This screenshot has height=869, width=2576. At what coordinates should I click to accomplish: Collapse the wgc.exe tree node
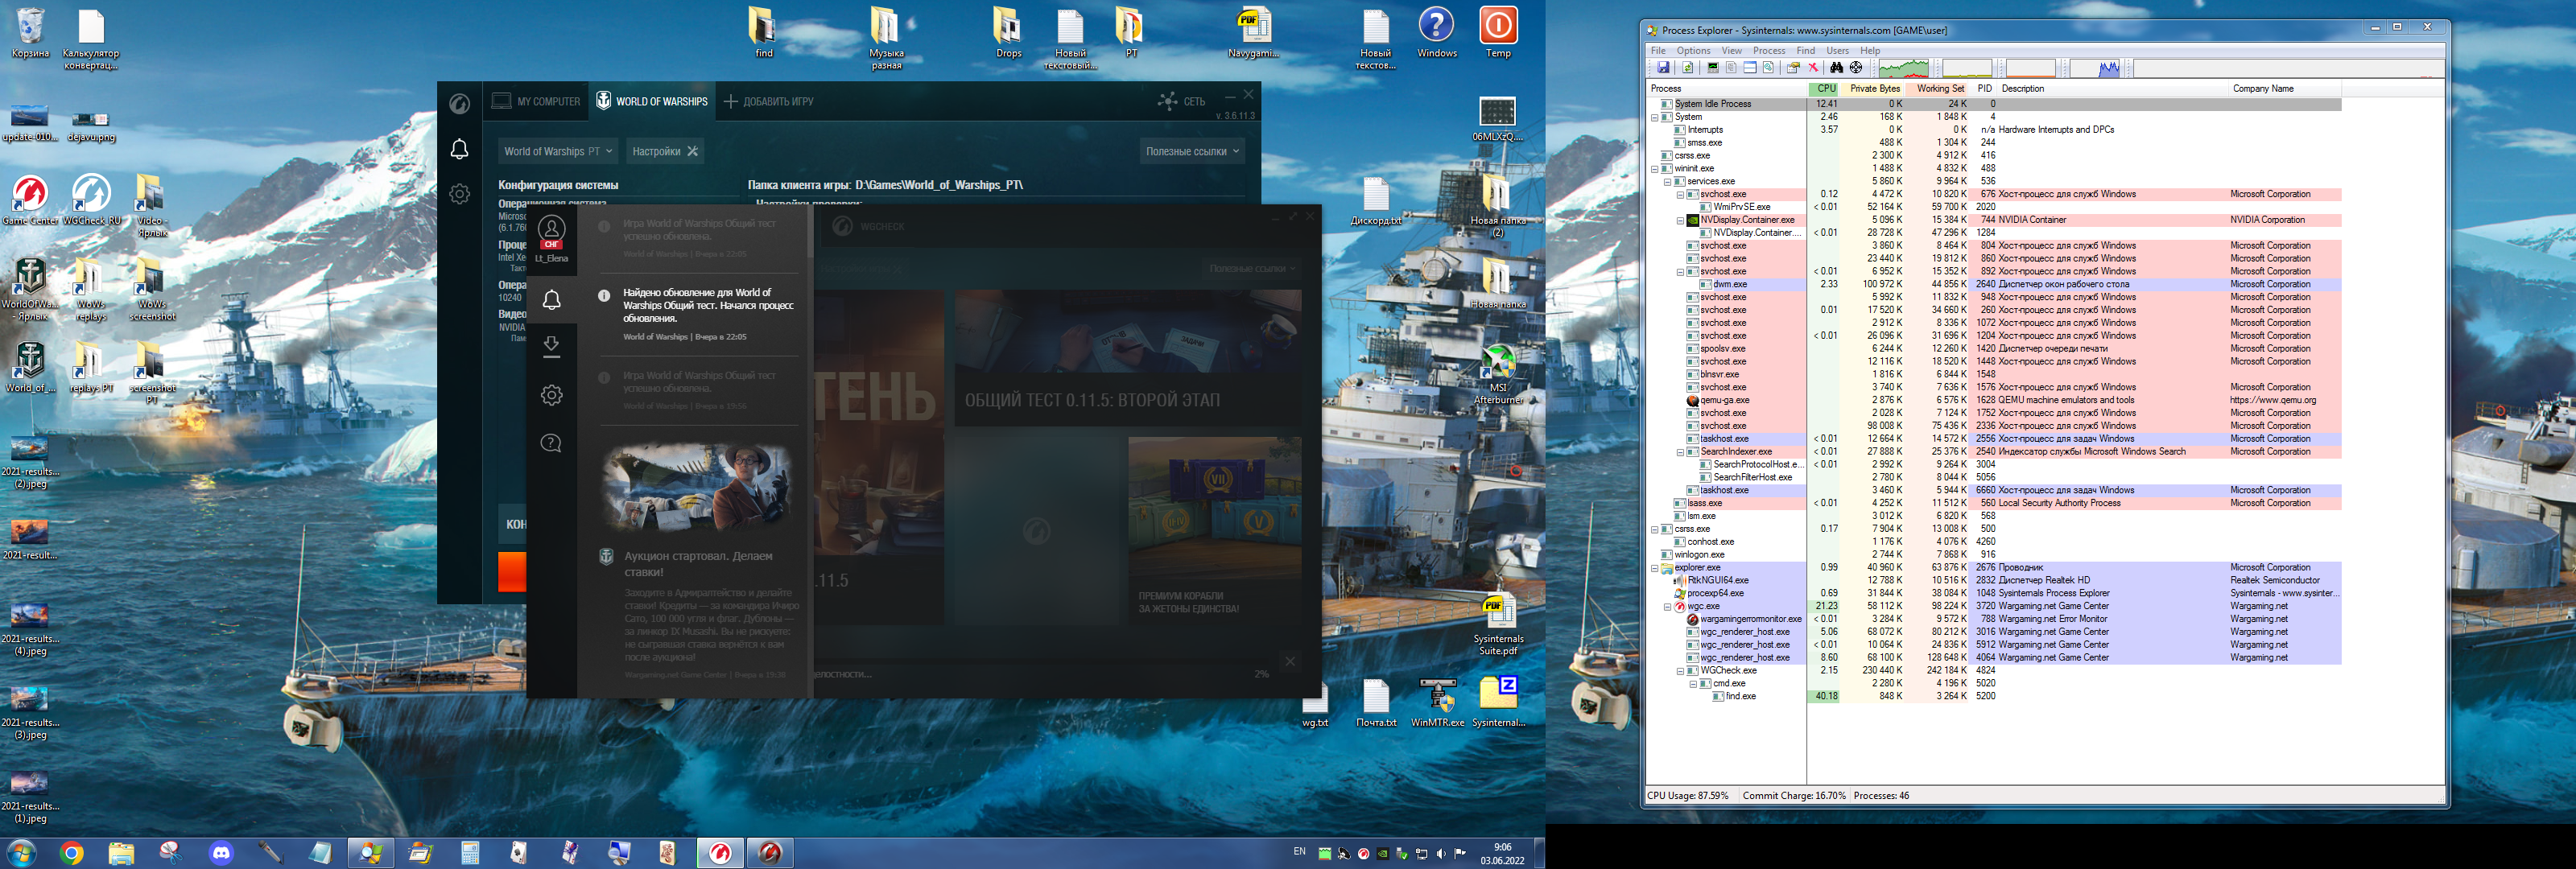click(x=1667, y=607)
